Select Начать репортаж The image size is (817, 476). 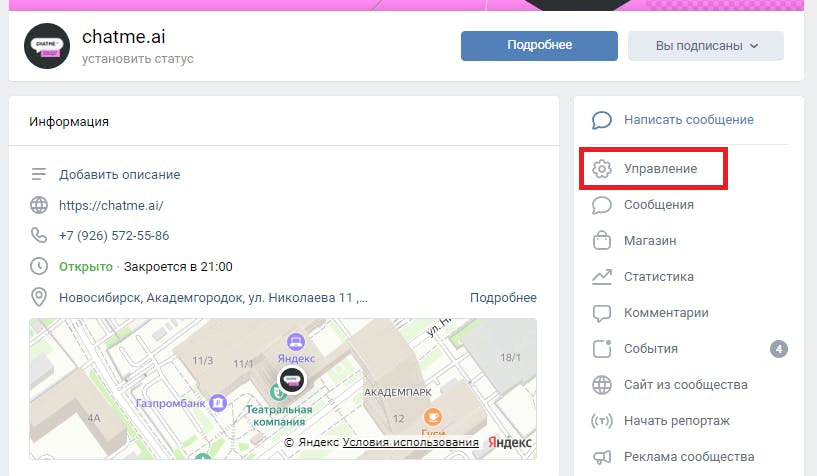(x=677, y=420)
